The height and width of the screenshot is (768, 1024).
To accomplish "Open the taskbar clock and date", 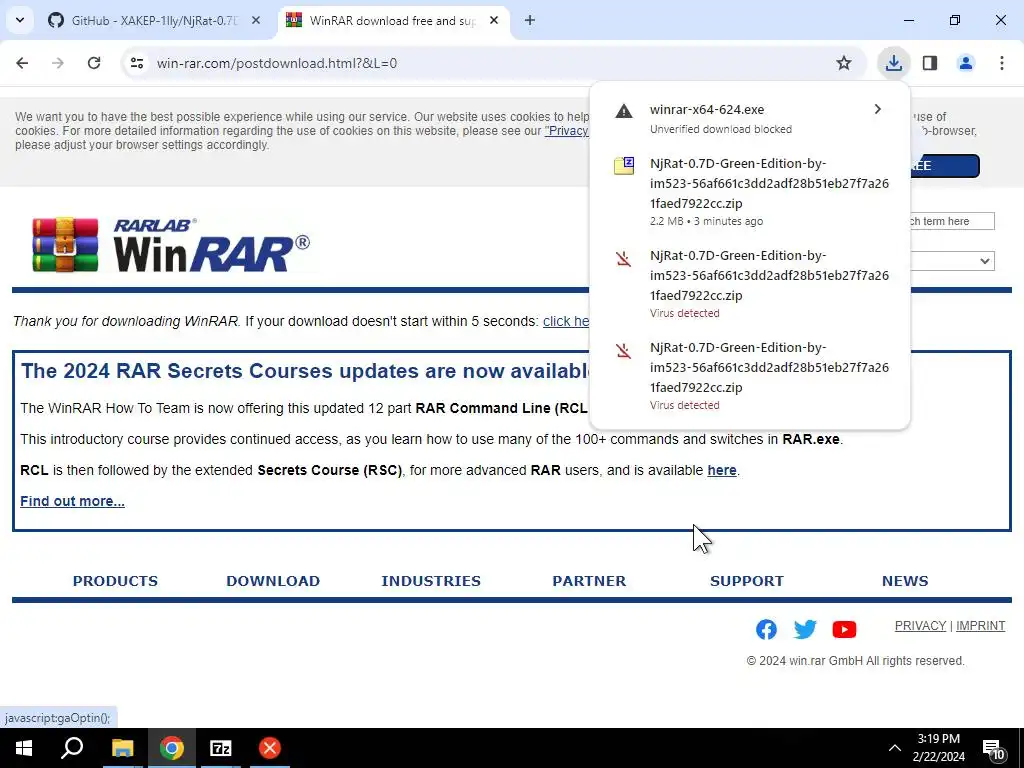I will (938, 748).
